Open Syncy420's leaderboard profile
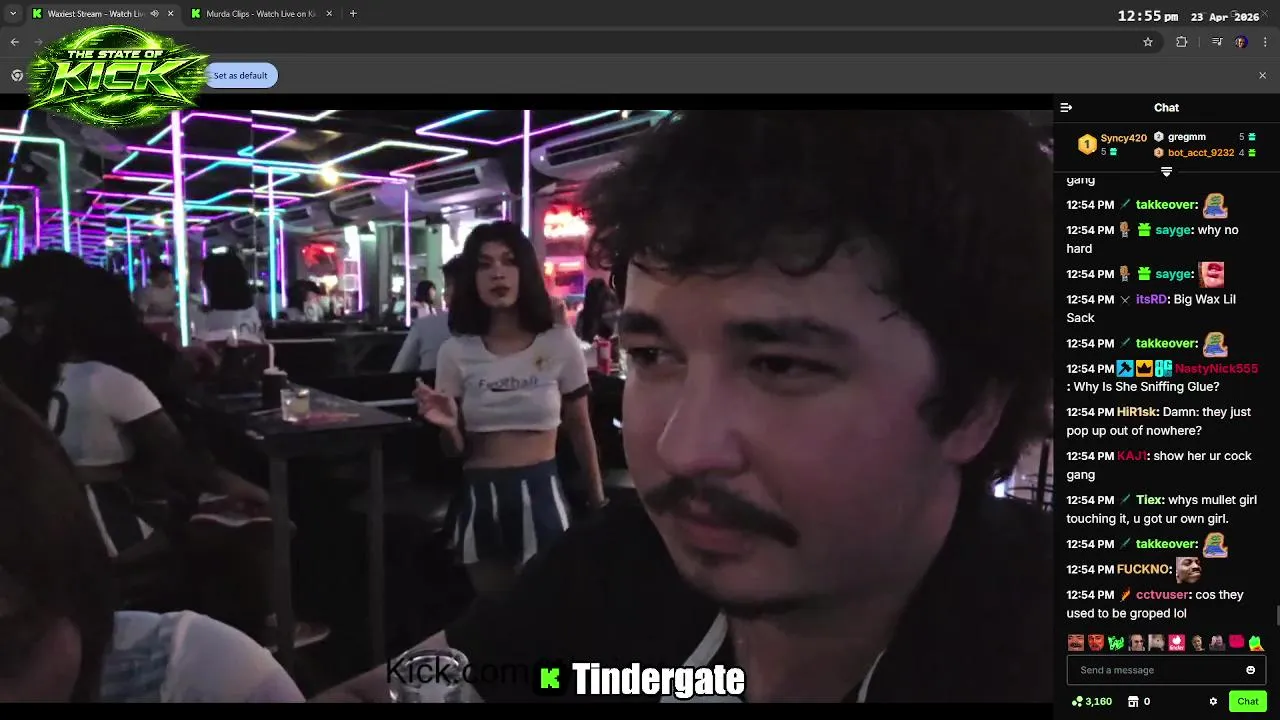This screenshot has width=1280, height=720. pyautogui.click(x=1123, y=138)
